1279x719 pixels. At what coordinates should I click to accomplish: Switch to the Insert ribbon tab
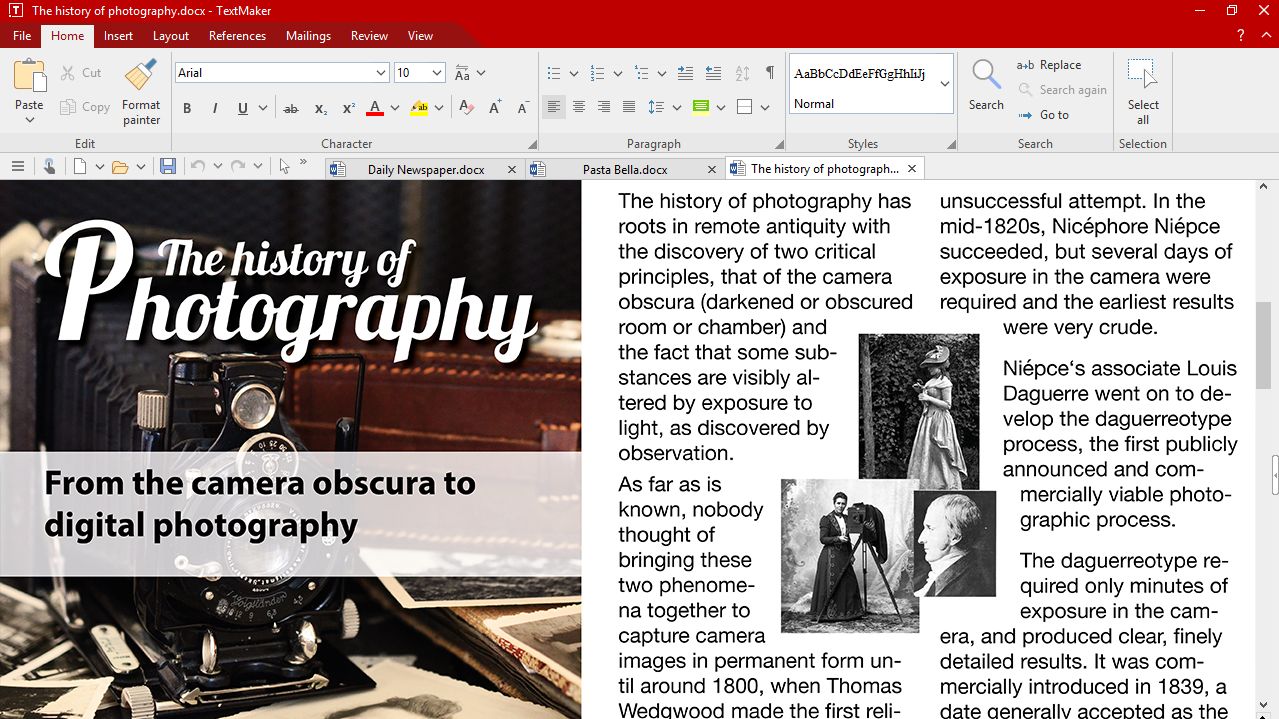tap(118, 35)
